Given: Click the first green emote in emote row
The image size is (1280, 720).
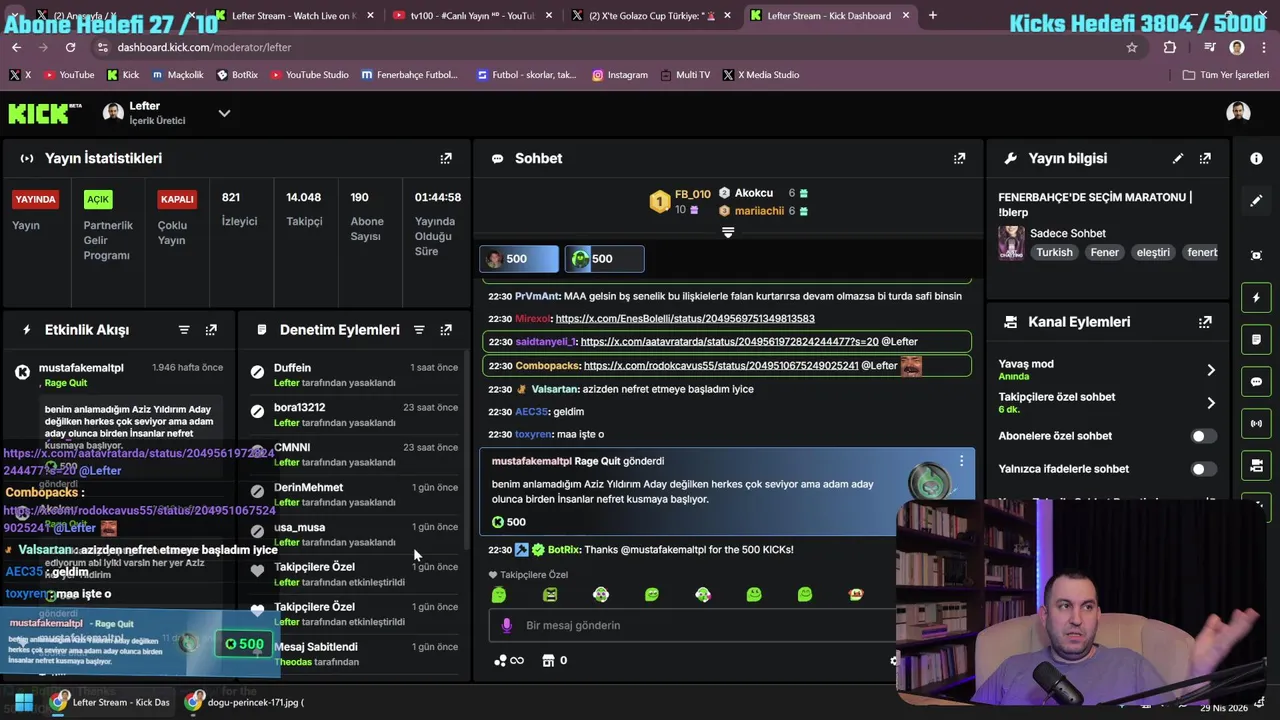Looking at the screenshot, I should tap(499, 595).
